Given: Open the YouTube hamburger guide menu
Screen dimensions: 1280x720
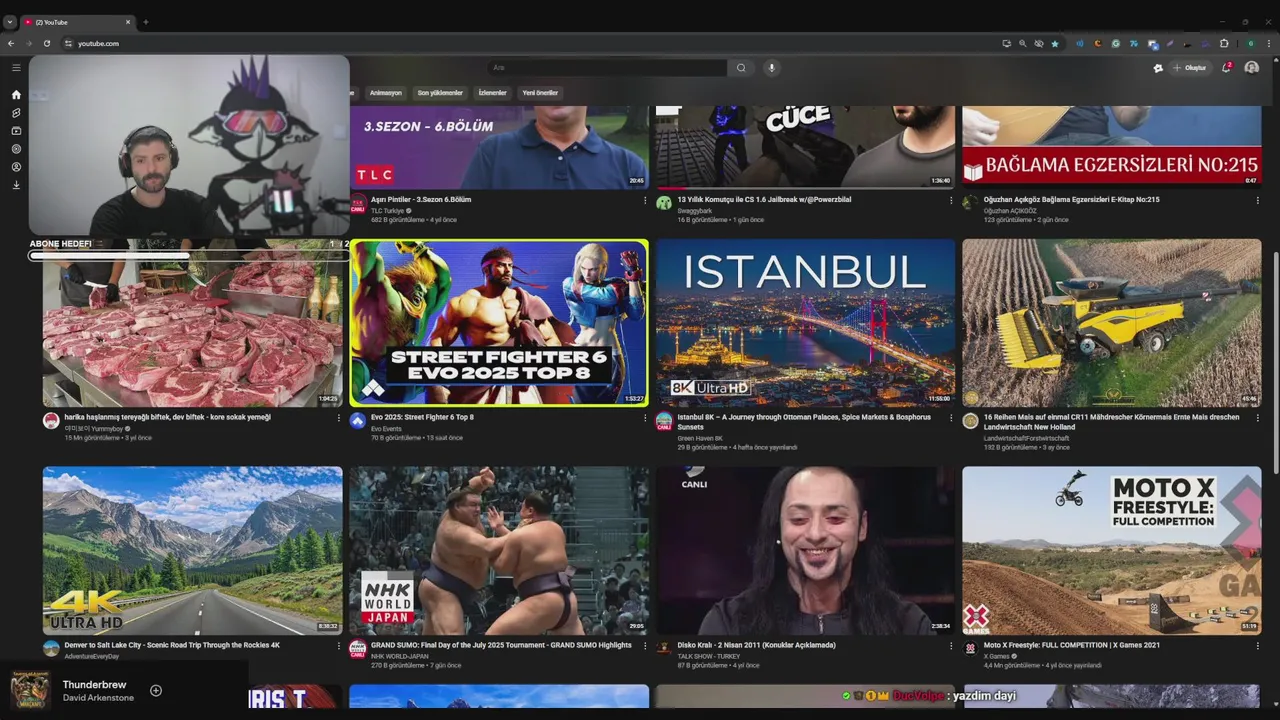Looking at the screenshot, I should pyautogui.click(x=16, y=68).
